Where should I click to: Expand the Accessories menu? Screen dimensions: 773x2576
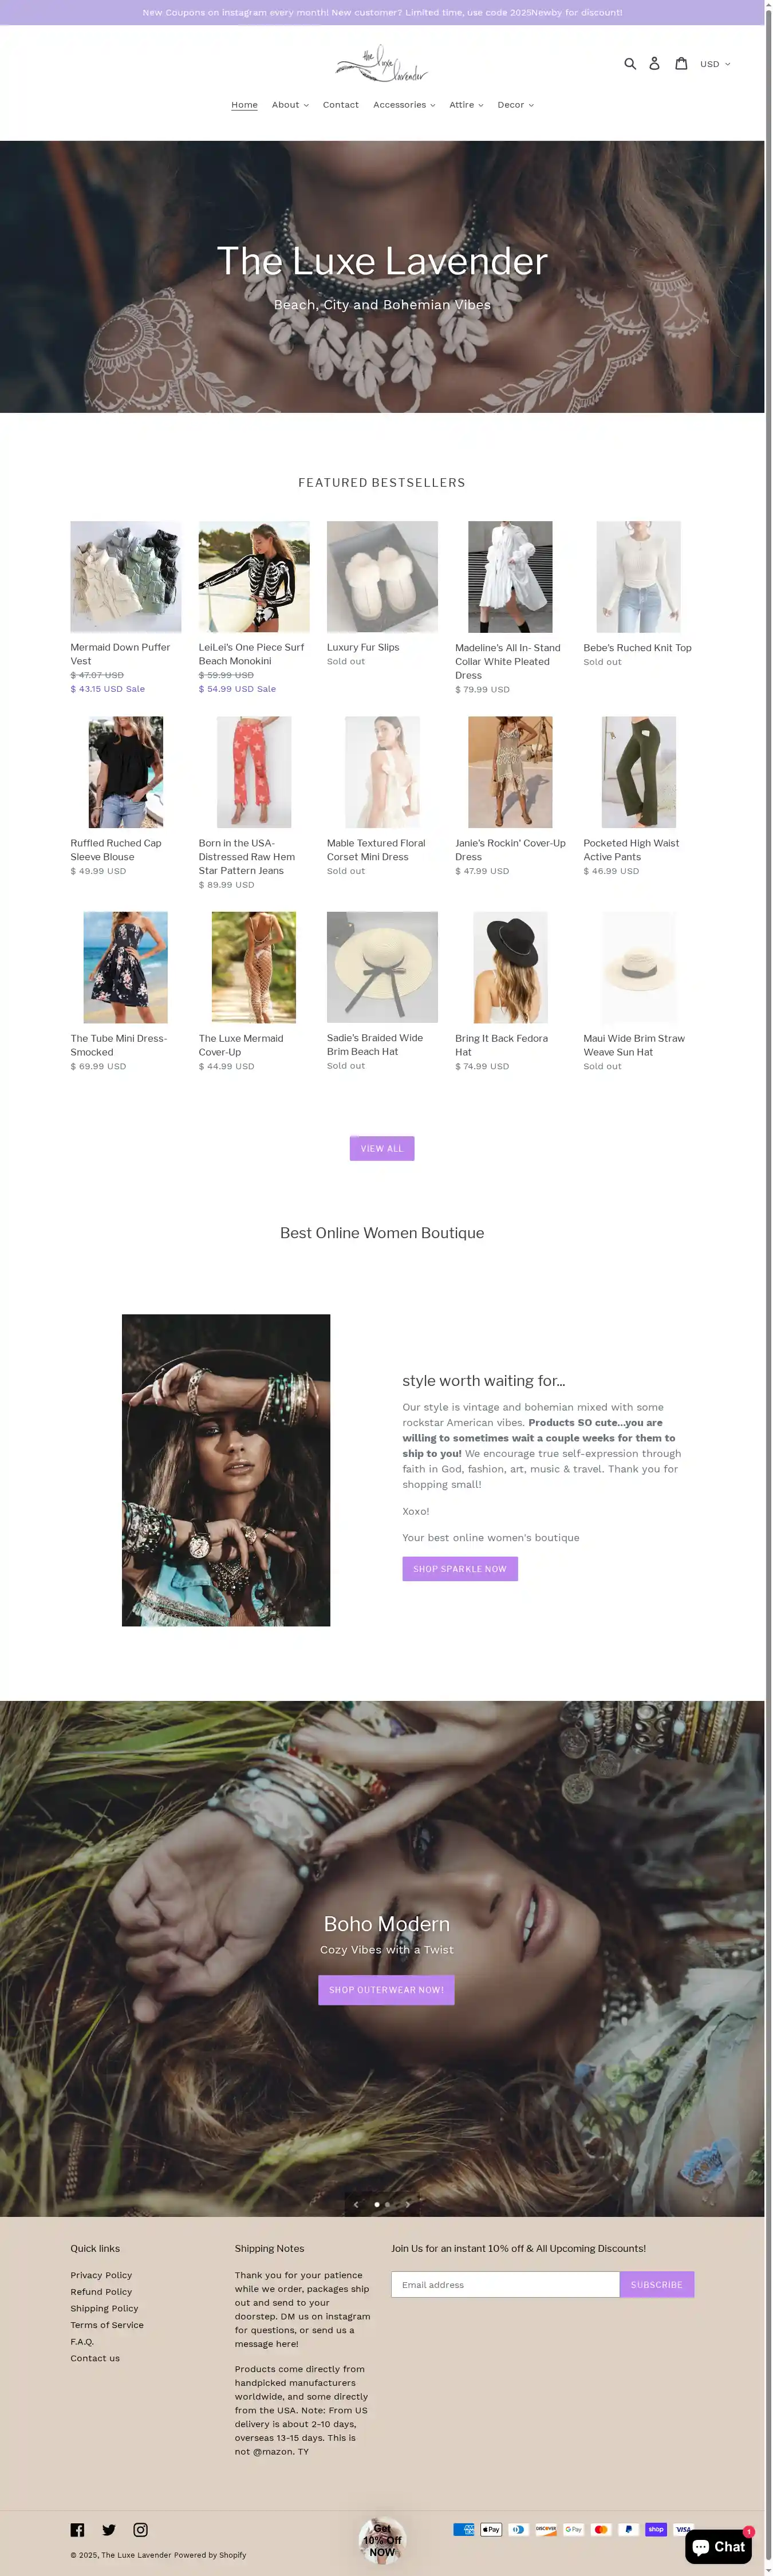pos(404,105)
